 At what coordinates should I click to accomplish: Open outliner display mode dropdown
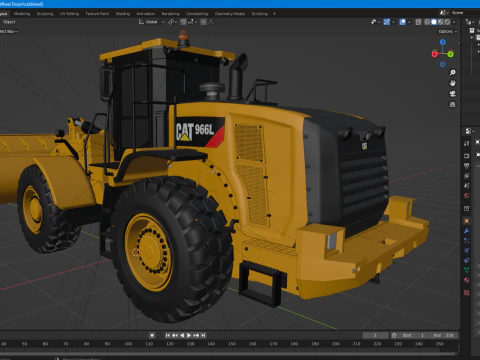point(469,22)
